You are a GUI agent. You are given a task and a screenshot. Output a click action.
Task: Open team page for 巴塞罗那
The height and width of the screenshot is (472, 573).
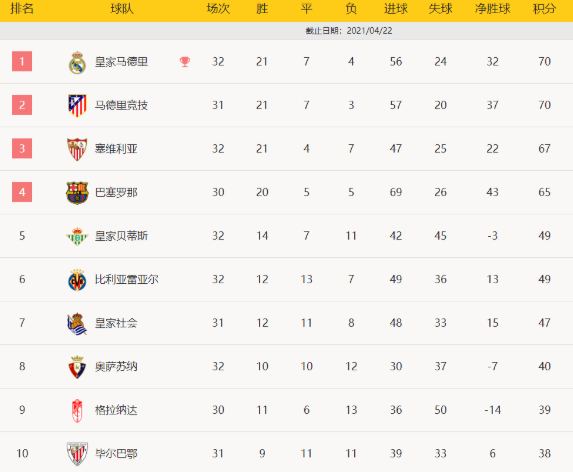pyautogui.click(x=116, y=192)
